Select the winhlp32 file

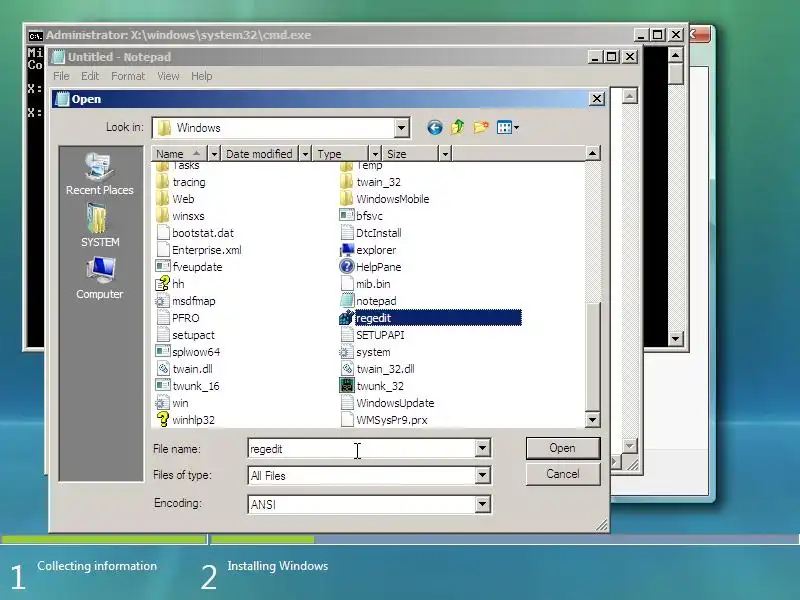[x=185, y=420]
